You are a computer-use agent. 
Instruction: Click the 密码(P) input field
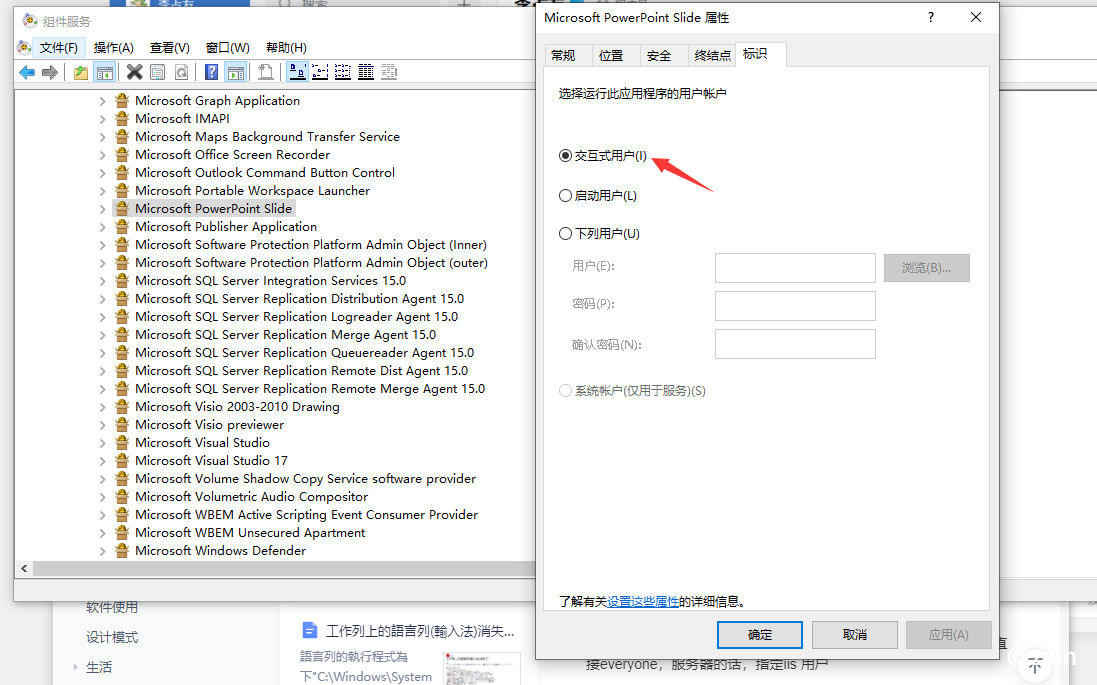(x=795, y=306)
